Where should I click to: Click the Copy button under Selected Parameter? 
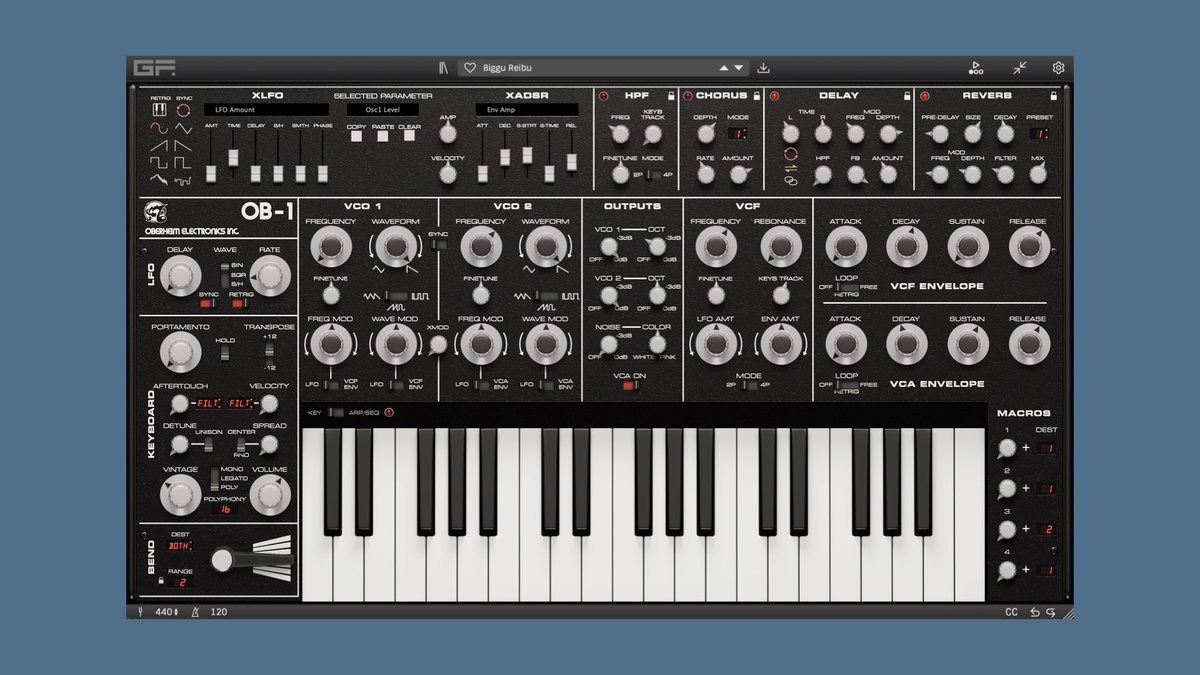356,137
